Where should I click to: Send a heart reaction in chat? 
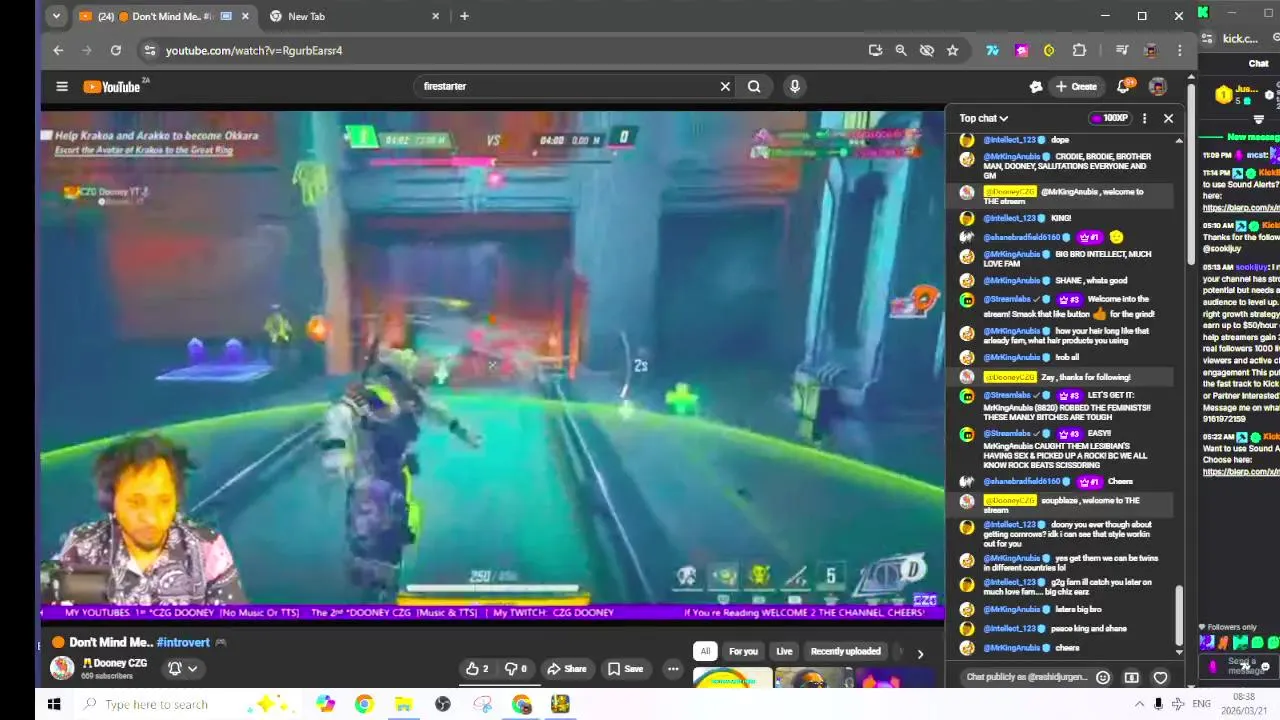coord(1161,677)
